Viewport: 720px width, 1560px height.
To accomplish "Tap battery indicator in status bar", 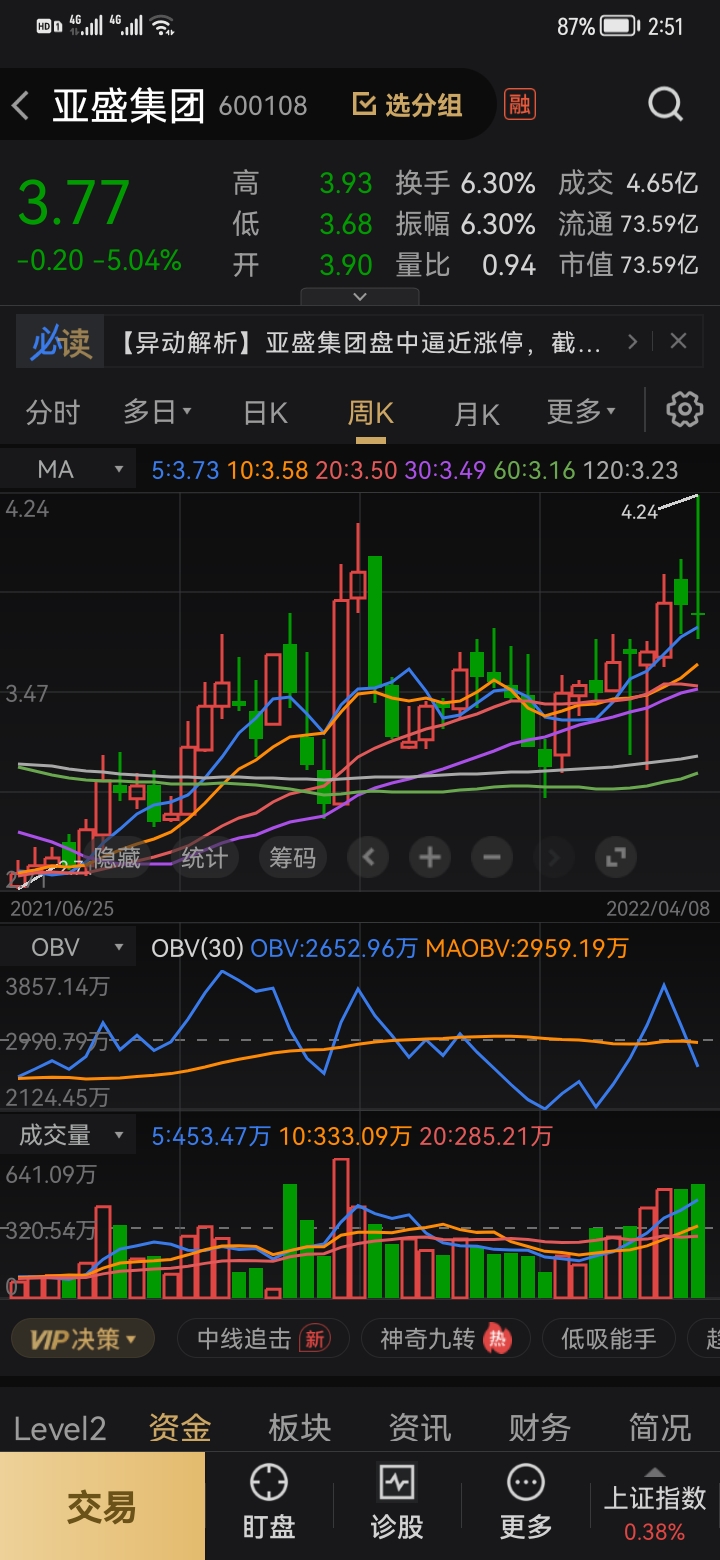I will click(x=620, y=26).
